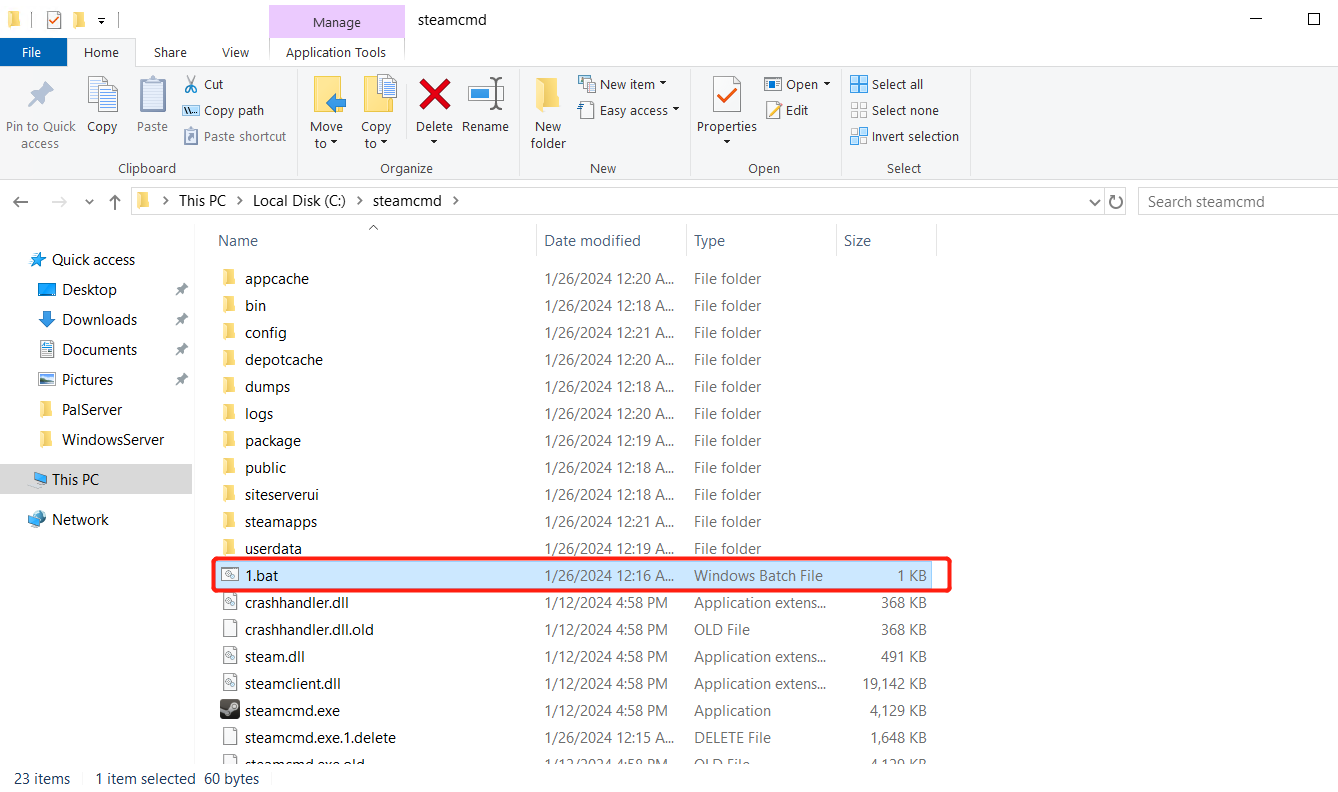Click the Properties icon

[727, 95]
